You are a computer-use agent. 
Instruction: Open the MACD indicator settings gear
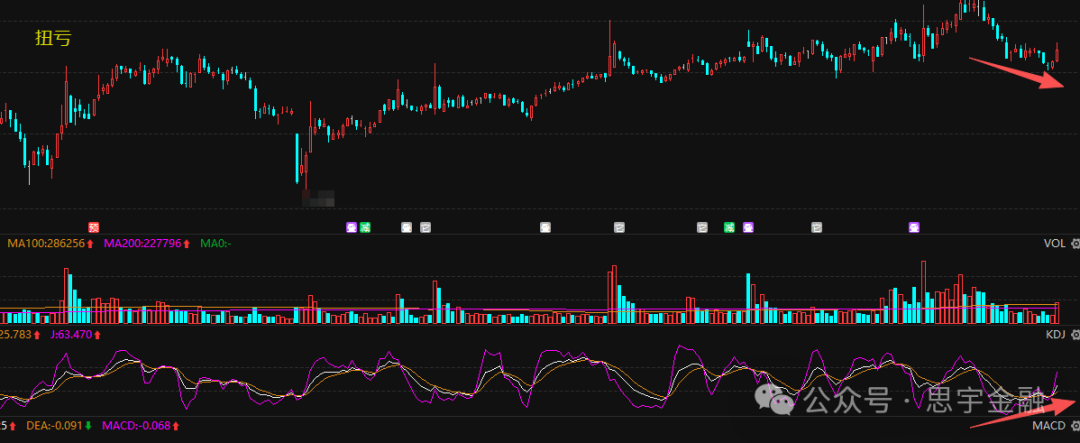click(1075, 427)
